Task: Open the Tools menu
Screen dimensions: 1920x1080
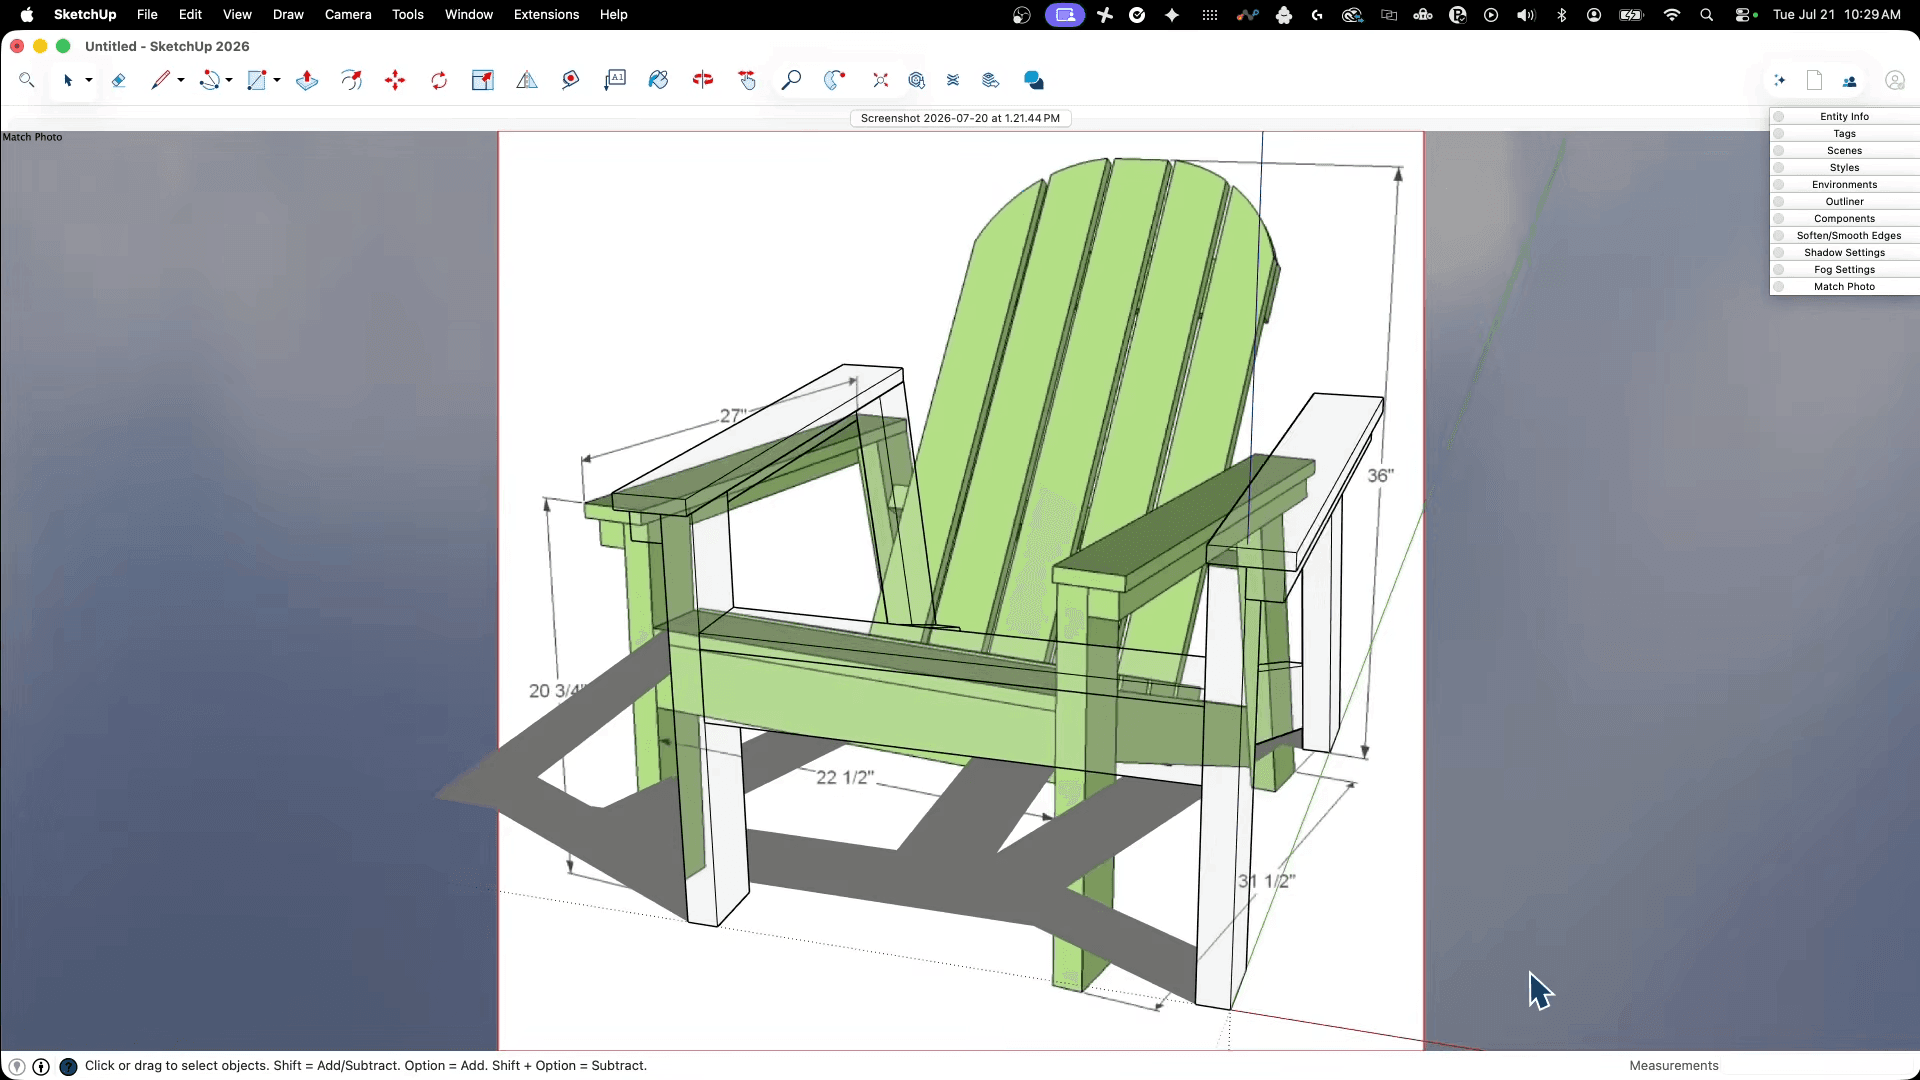Action: [x=408, y=15]
